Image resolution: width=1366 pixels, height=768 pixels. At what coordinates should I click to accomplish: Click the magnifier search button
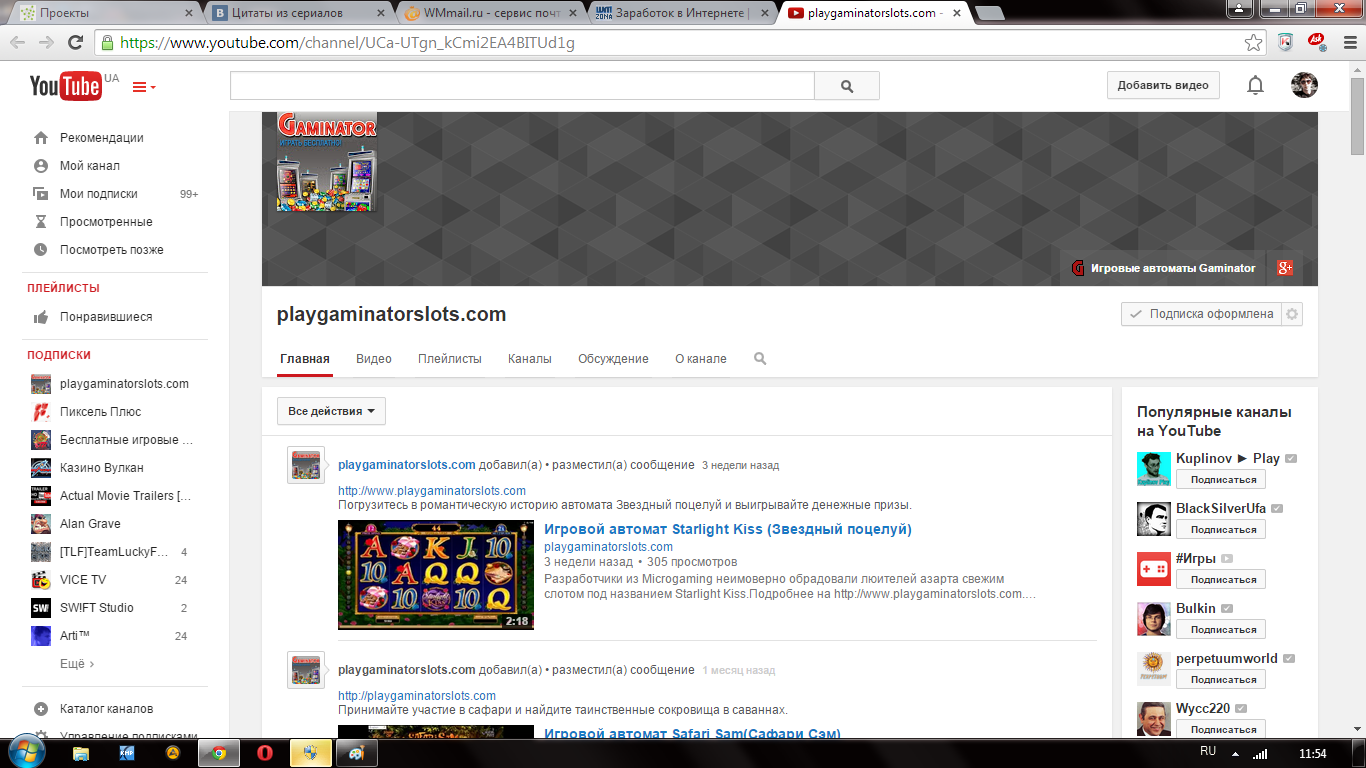tap(847, 86)
